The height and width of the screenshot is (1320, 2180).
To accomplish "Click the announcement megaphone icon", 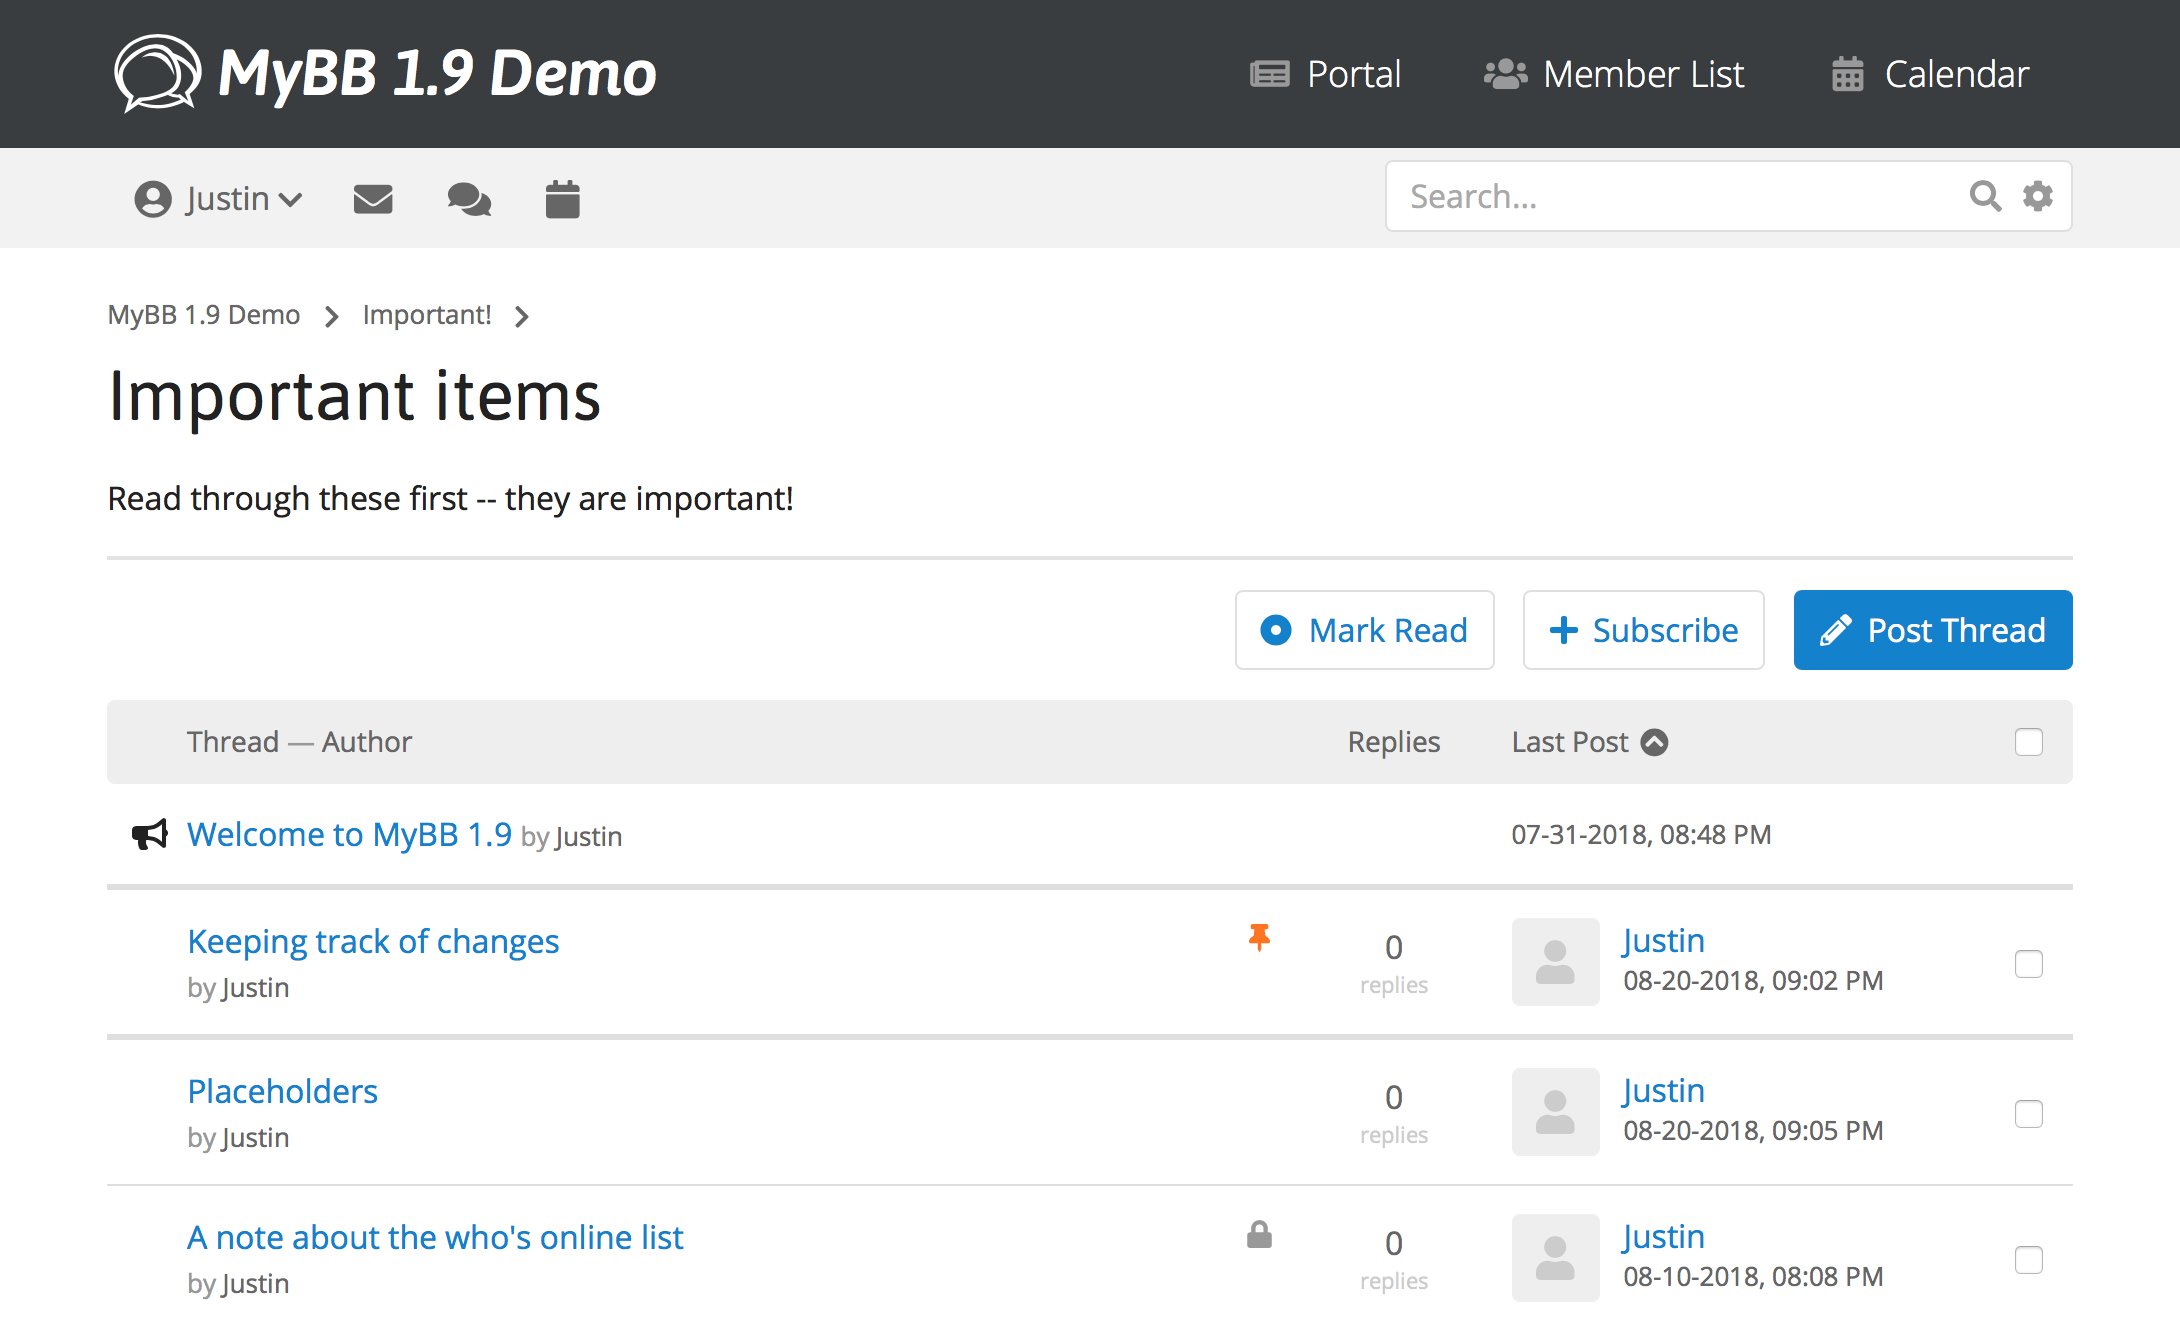I will click(x=150, y=834).
